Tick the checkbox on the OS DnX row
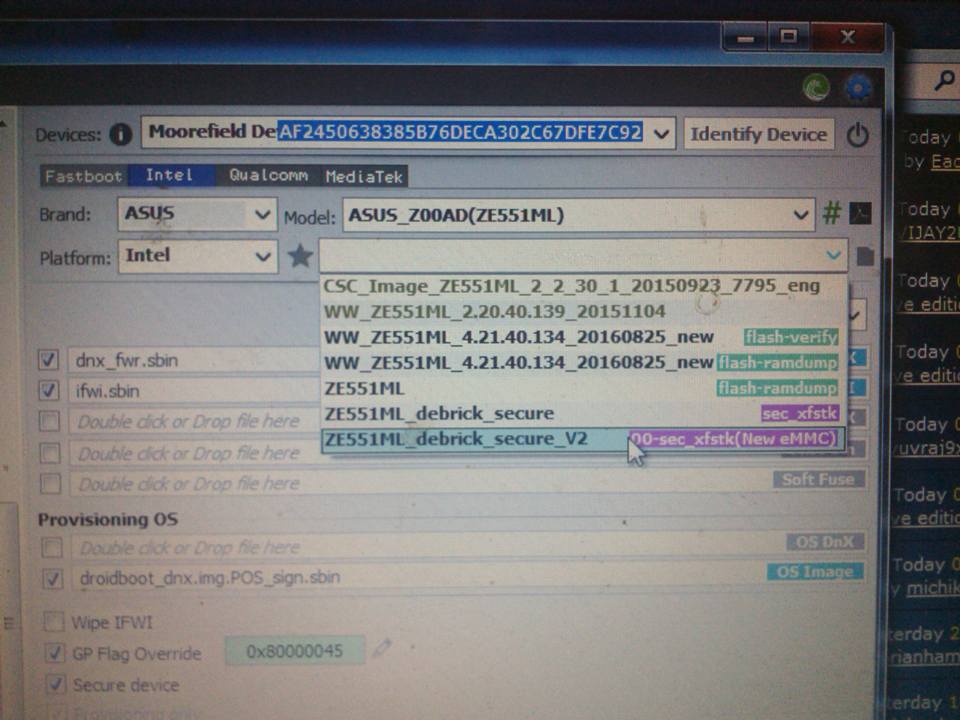The width and height of the screenshot is (960, 720). click(x=52, y=547)
